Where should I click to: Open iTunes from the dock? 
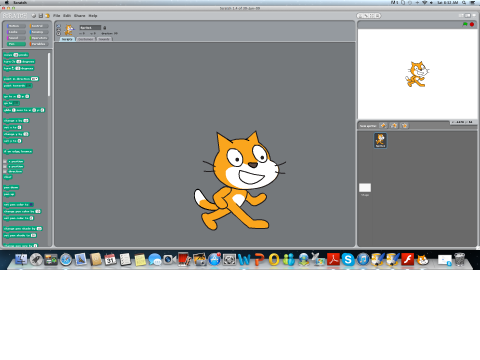(363, 259)
